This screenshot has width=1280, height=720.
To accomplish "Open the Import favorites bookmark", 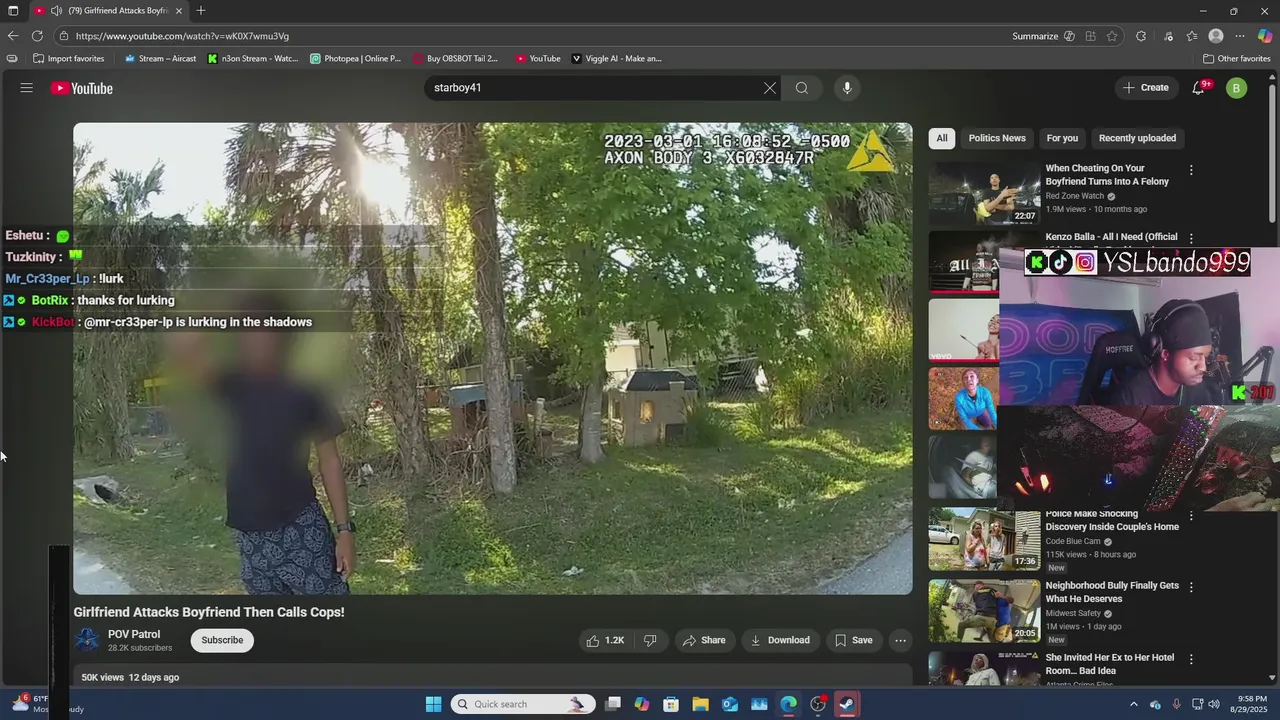I will 68,59.
